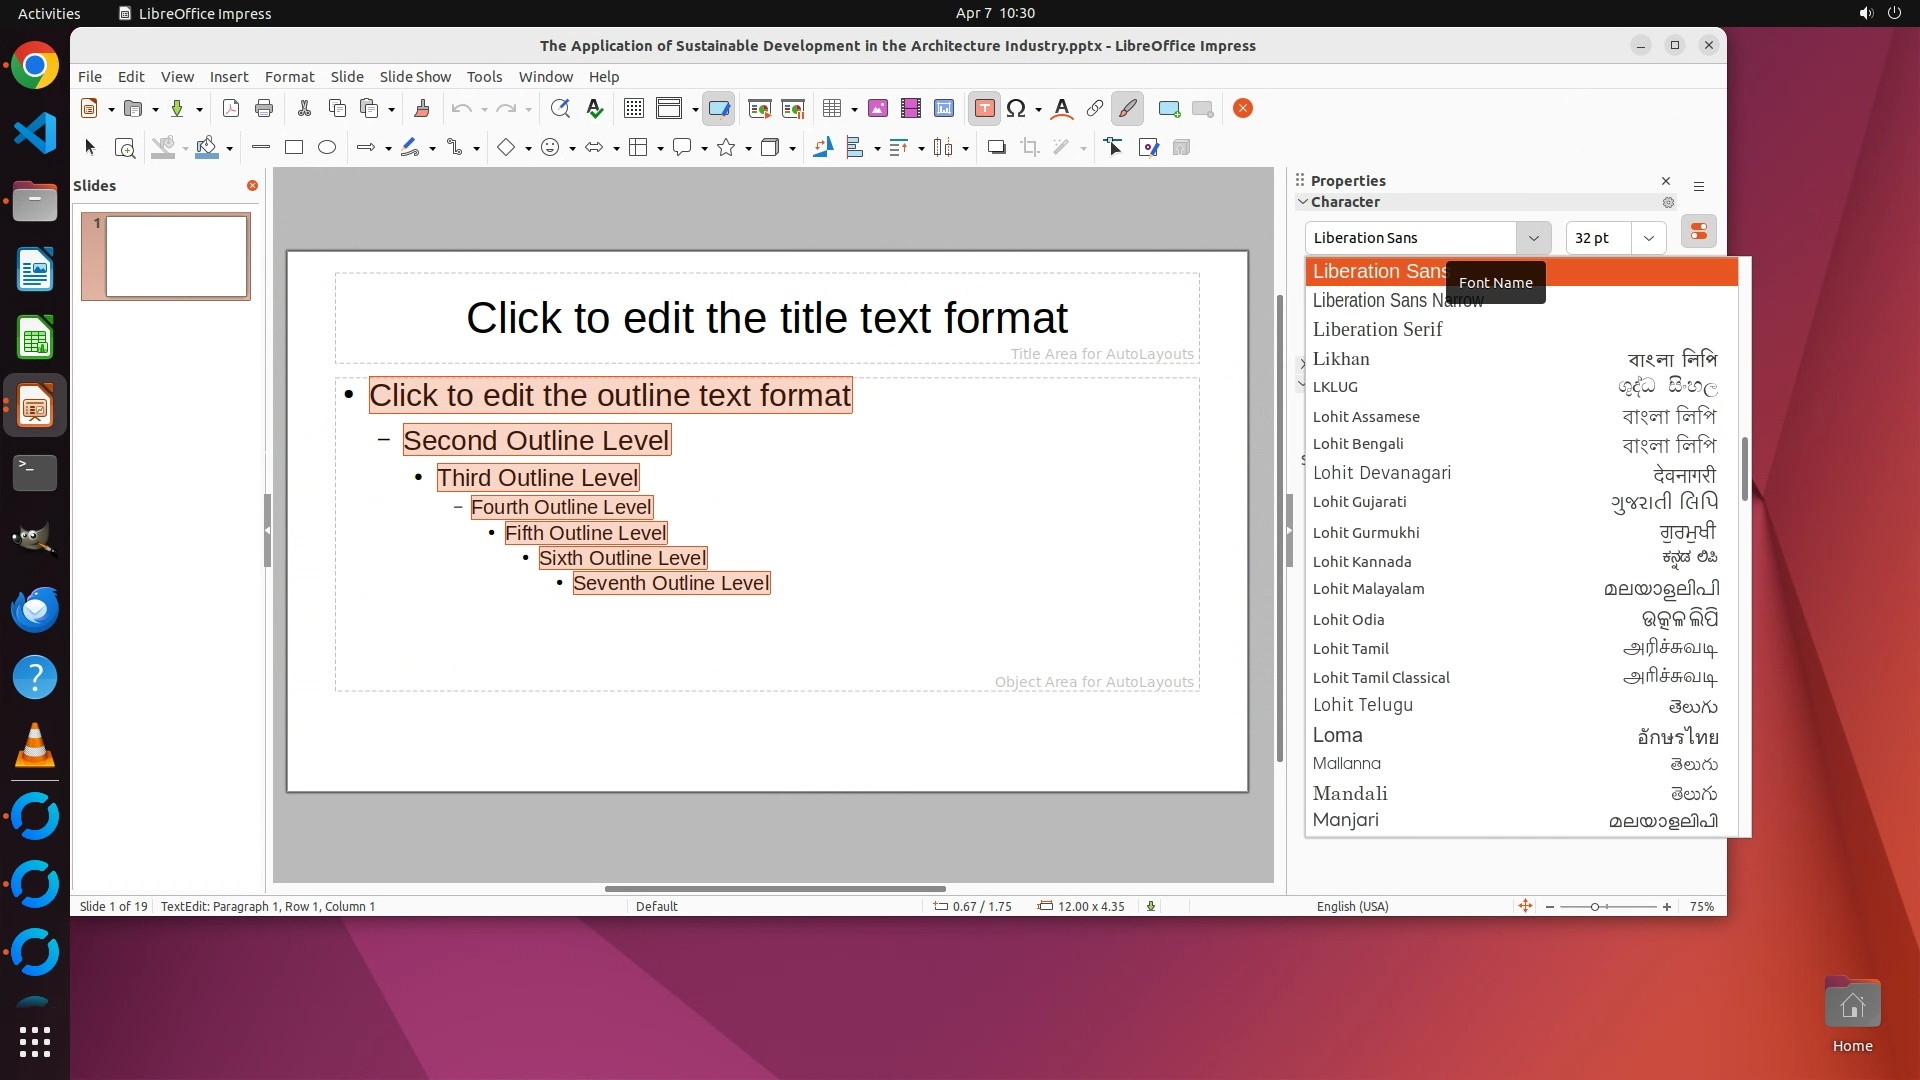
Task: Collapse the Character section expander
Action: tap(1303, 202)
